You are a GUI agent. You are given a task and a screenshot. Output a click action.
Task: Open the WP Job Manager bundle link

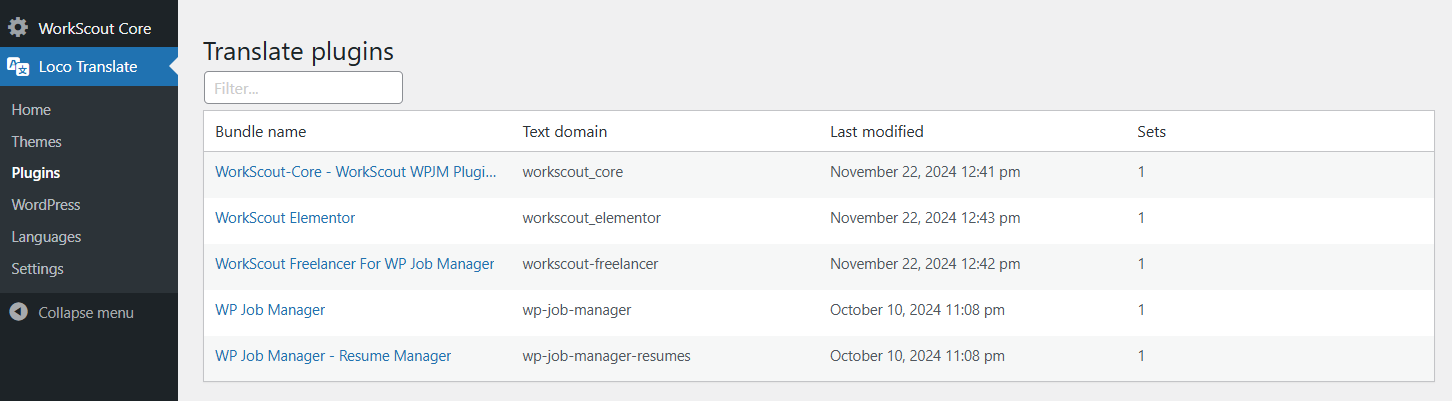coord(270,310)
